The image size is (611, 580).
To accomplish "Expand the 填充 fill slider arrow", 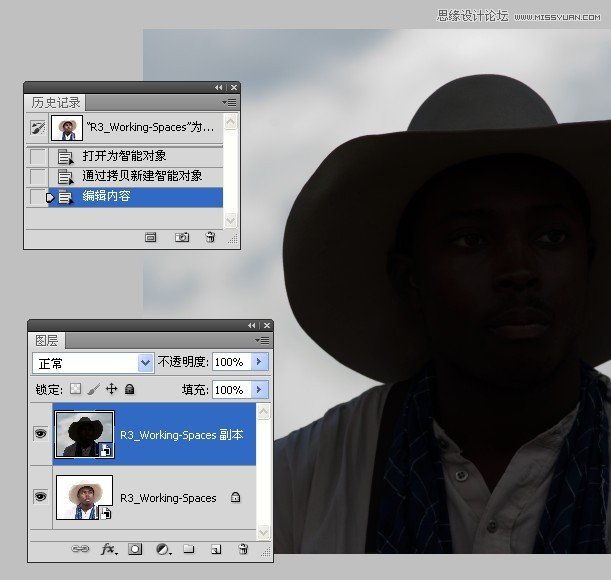I will click(x=260, y=389).
